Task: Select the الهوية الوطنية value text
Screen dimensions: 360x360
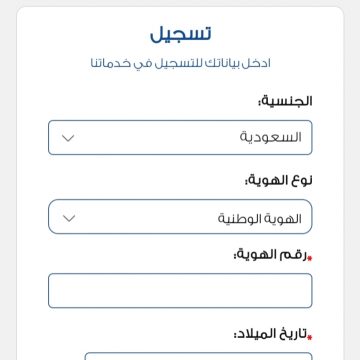Action: 260,219
